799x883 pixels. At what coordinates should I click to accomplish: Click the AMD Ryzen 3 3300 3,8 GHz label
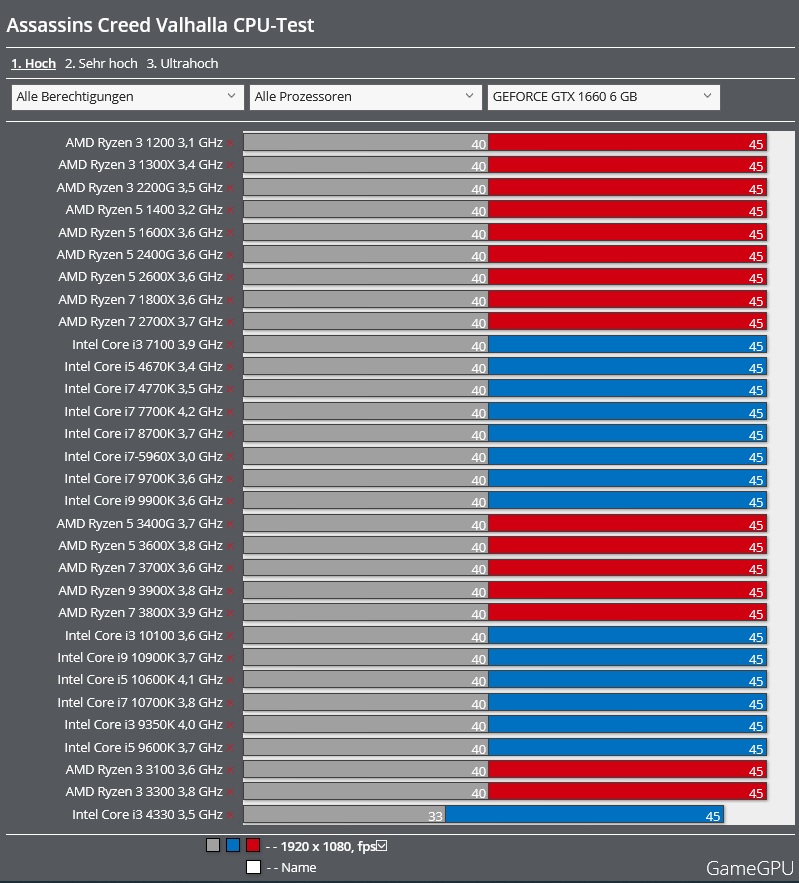(x=144, y=792)
